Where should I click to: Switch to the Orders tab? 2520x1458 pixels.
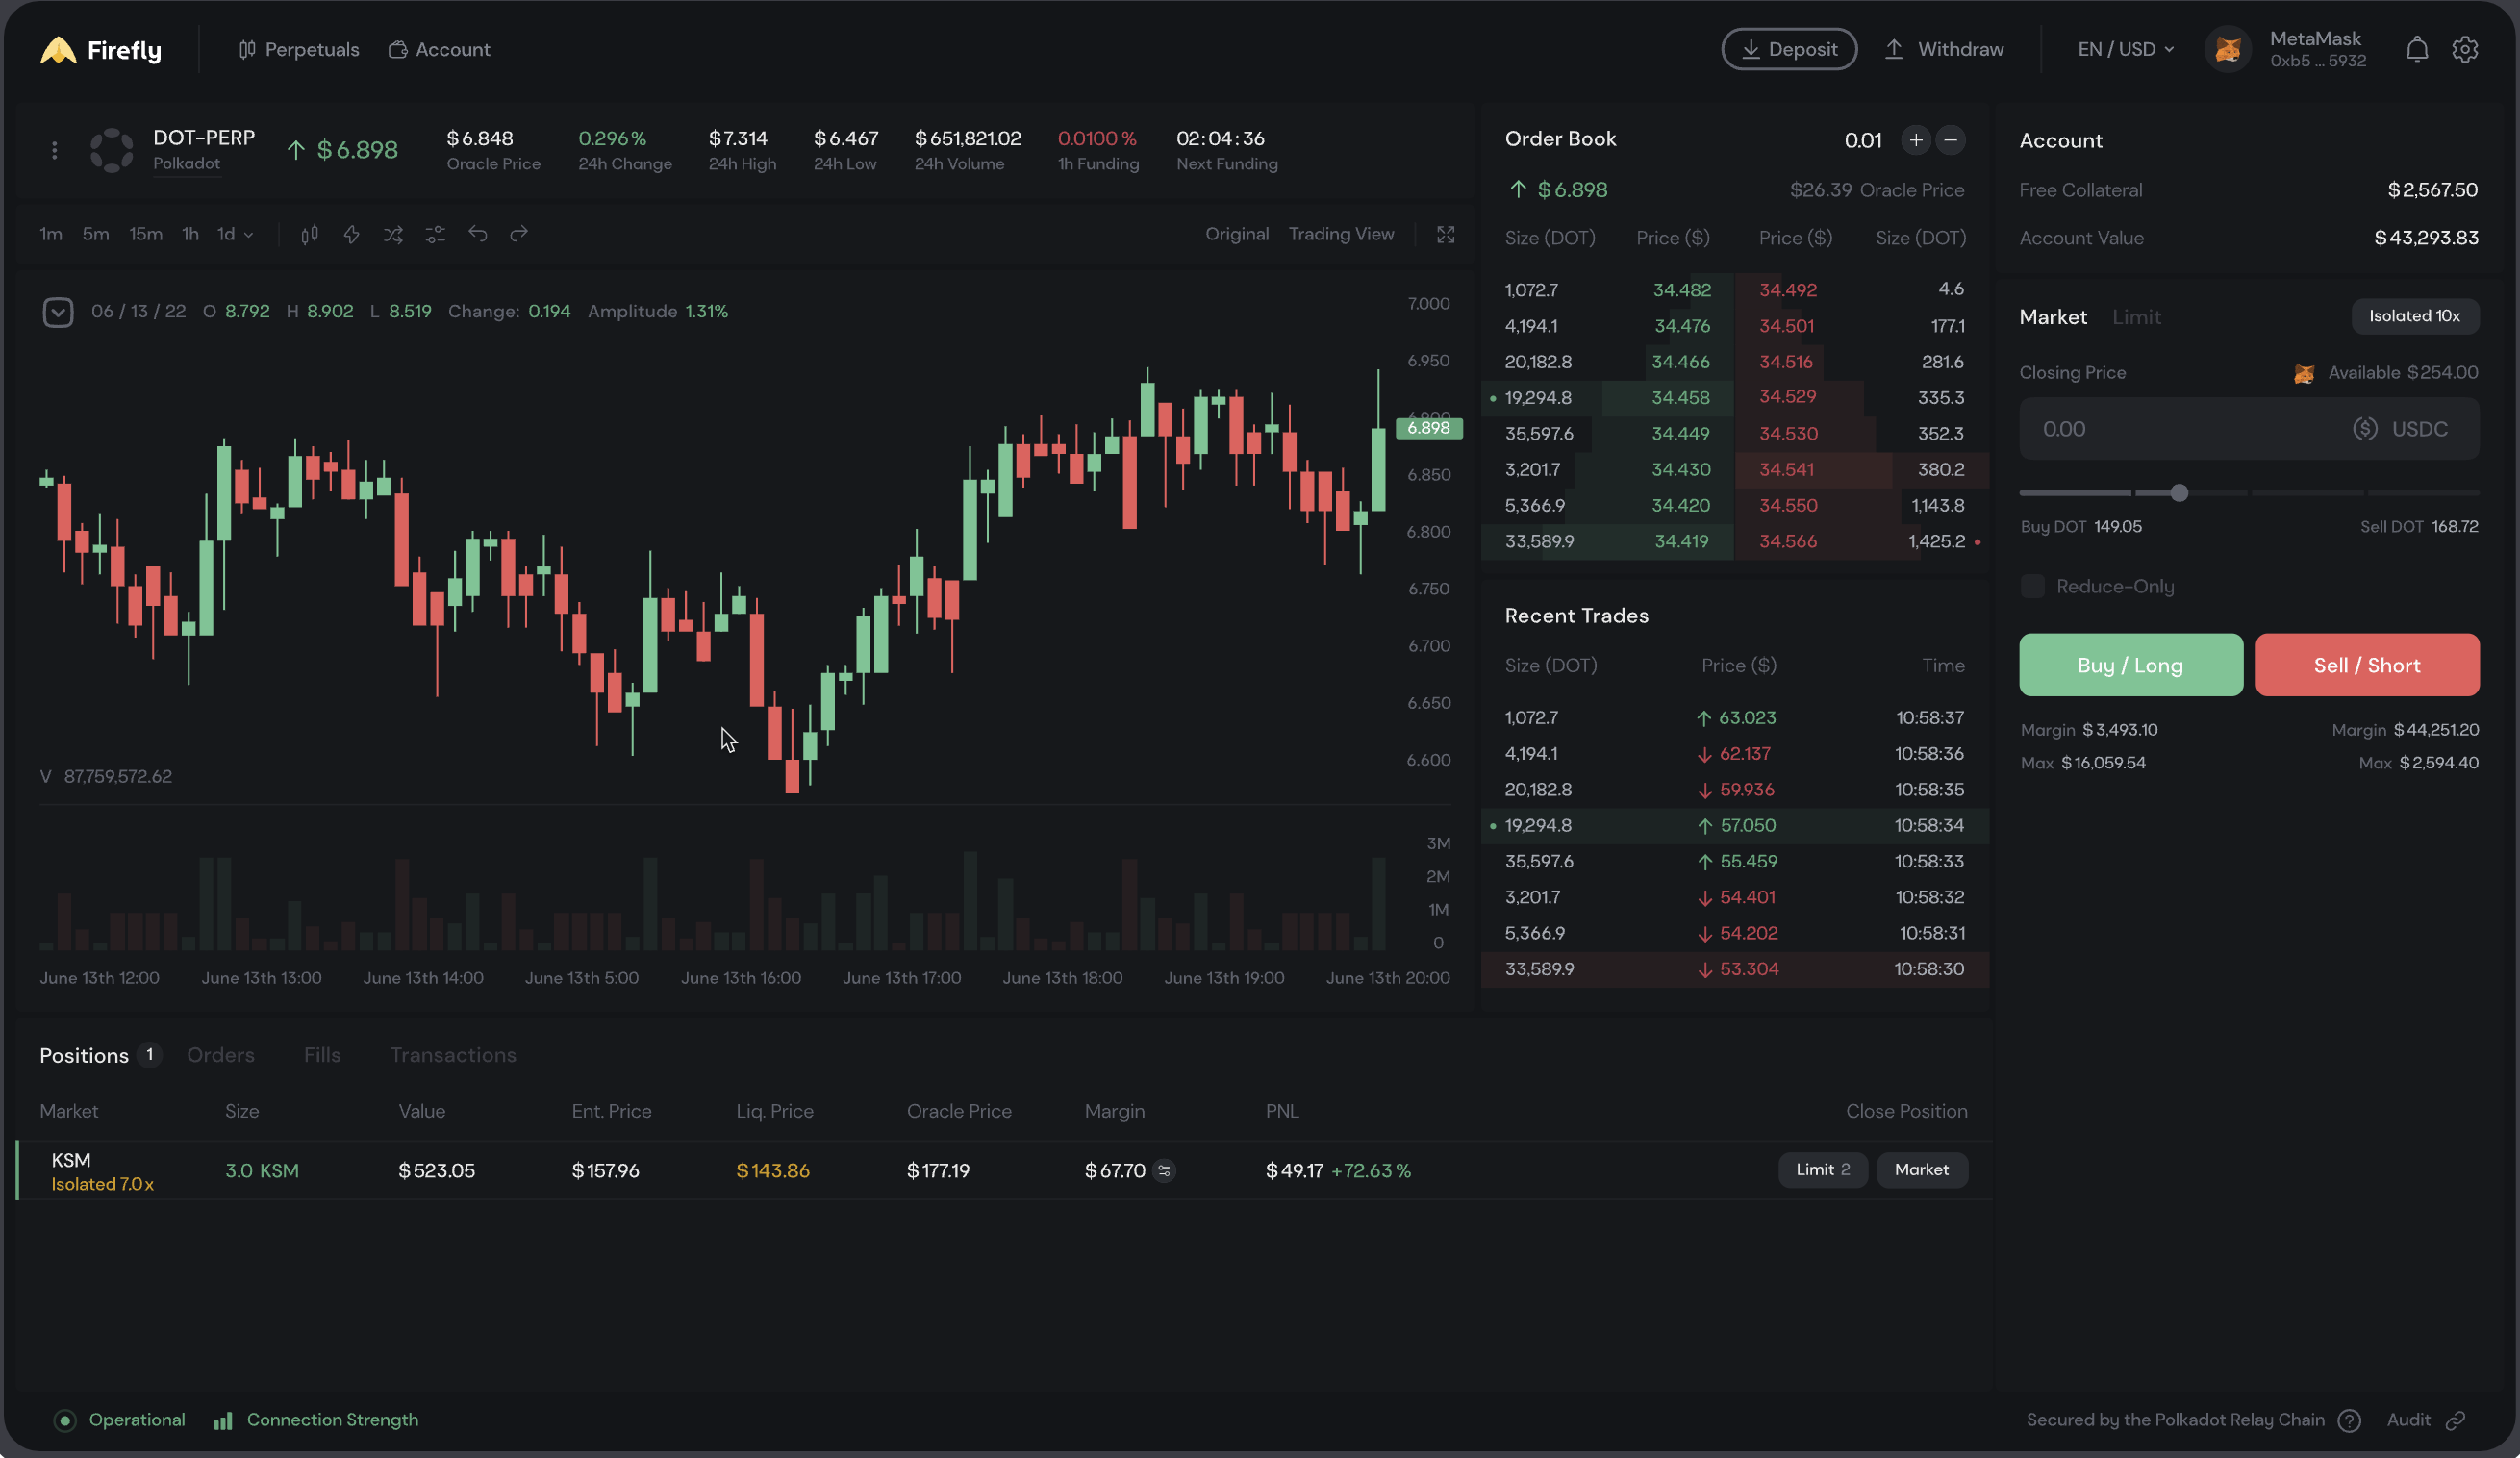pyautogui.click(x=221, y=1055)
